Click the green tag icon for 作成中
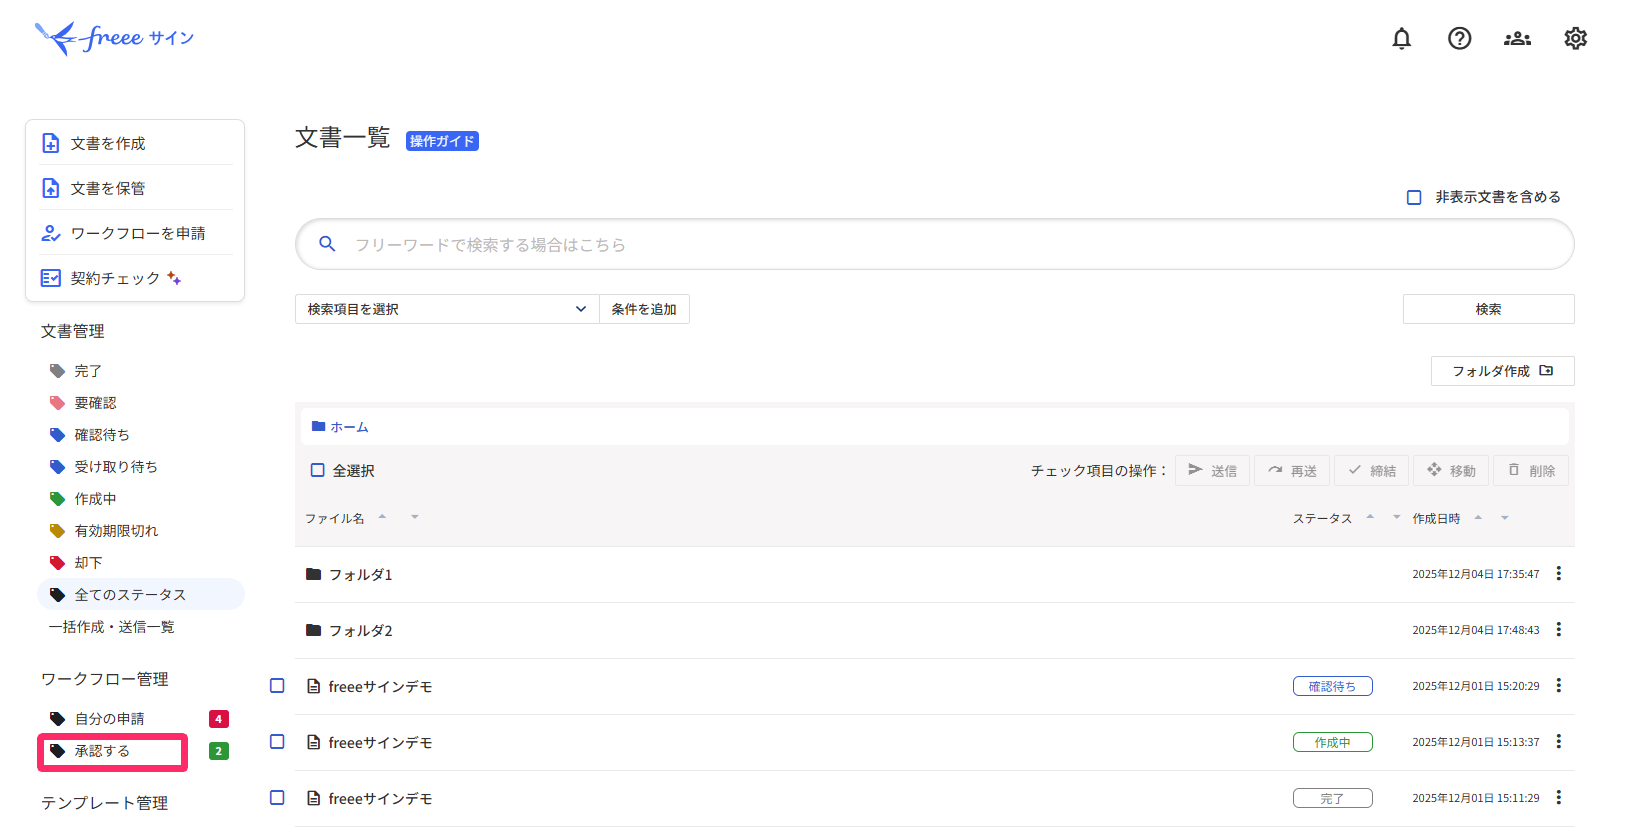 point(58,499)
